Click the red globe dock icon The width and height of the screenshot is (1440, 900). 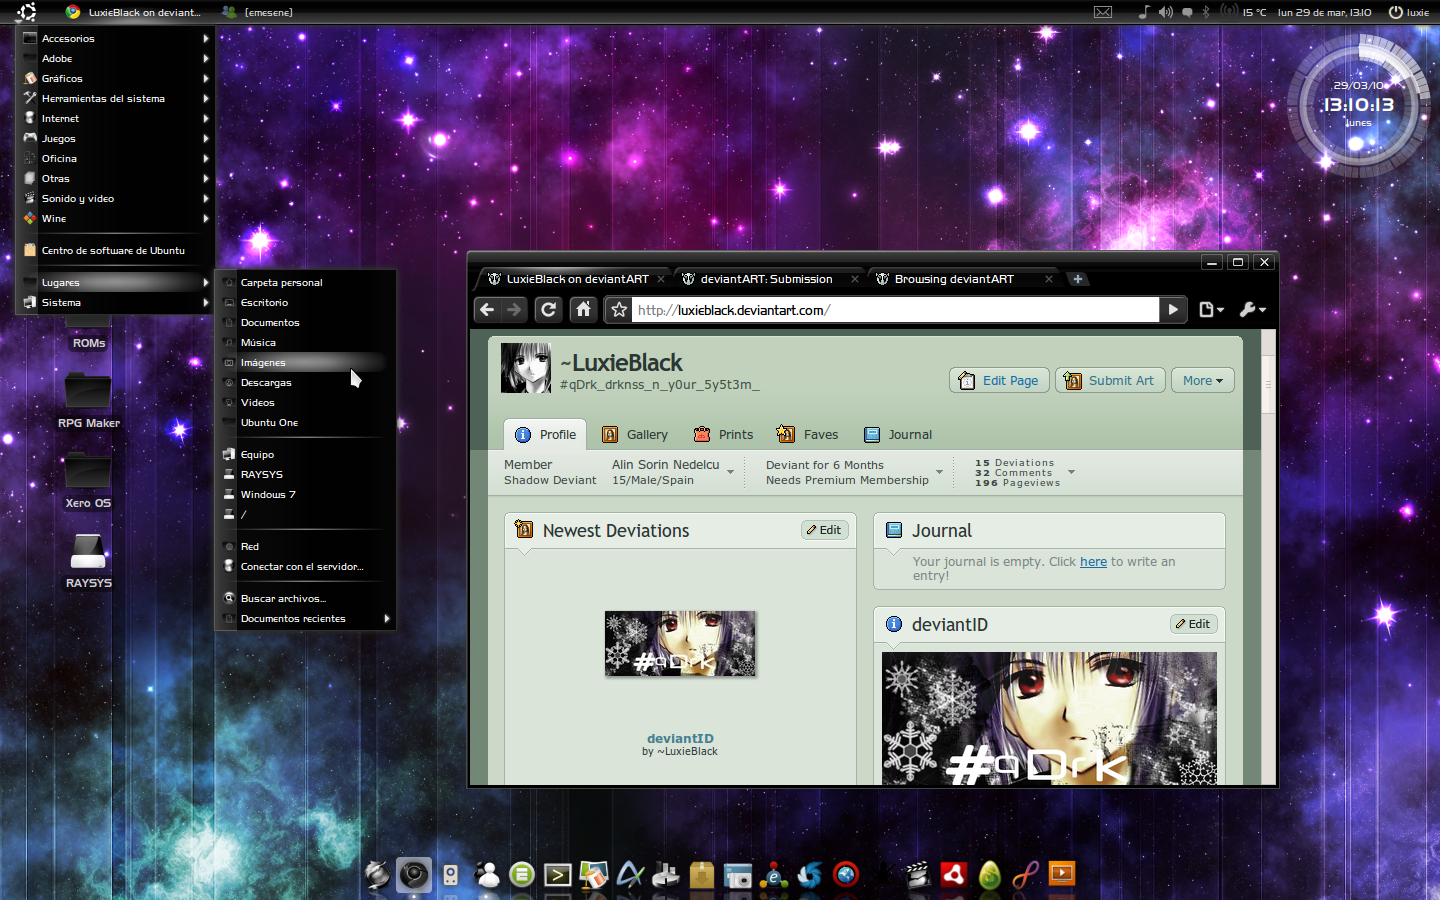point(846,875)
